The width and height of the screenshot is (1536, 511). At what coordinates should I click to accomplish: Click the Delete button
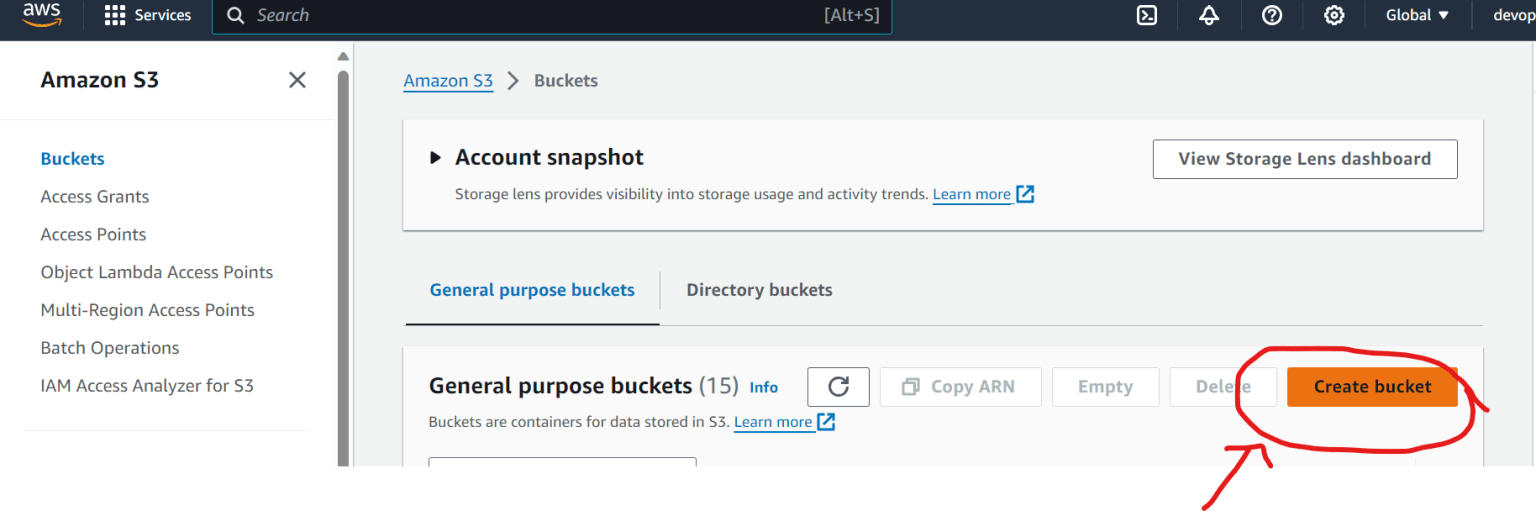(1223, 387)
